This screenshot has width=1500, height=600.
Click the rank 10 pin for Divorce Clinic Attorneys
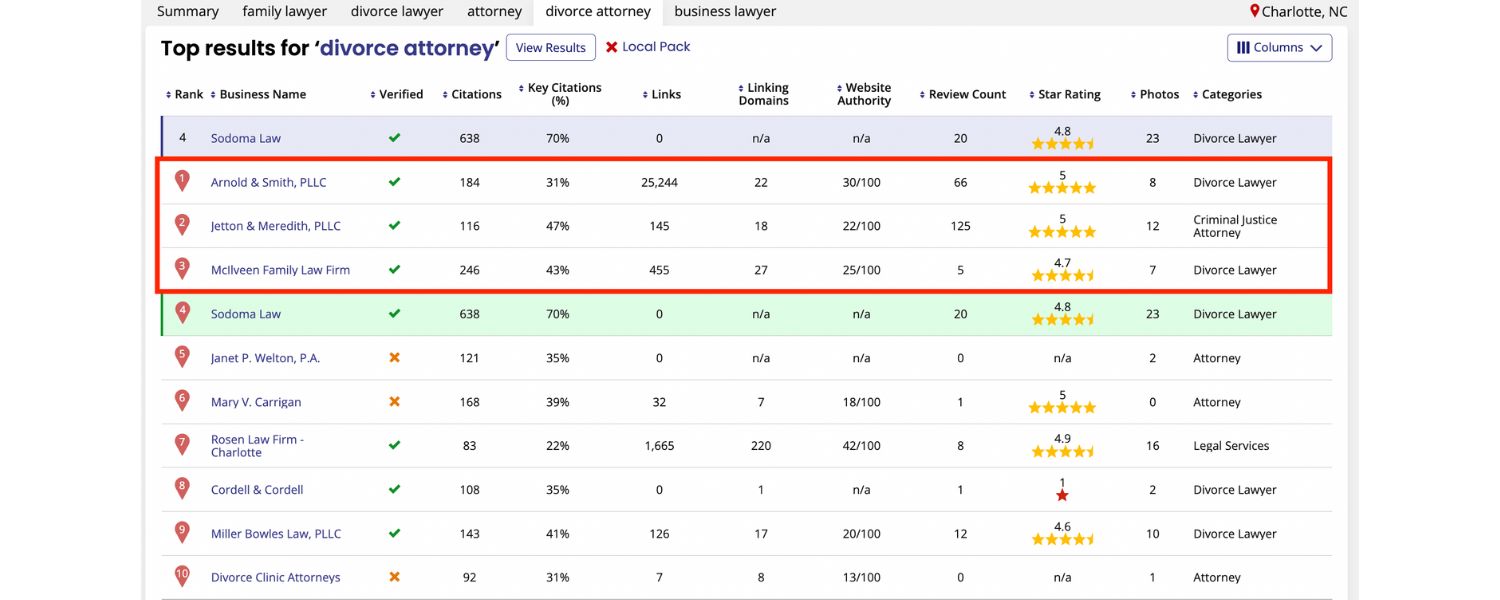tap(182, 575)
